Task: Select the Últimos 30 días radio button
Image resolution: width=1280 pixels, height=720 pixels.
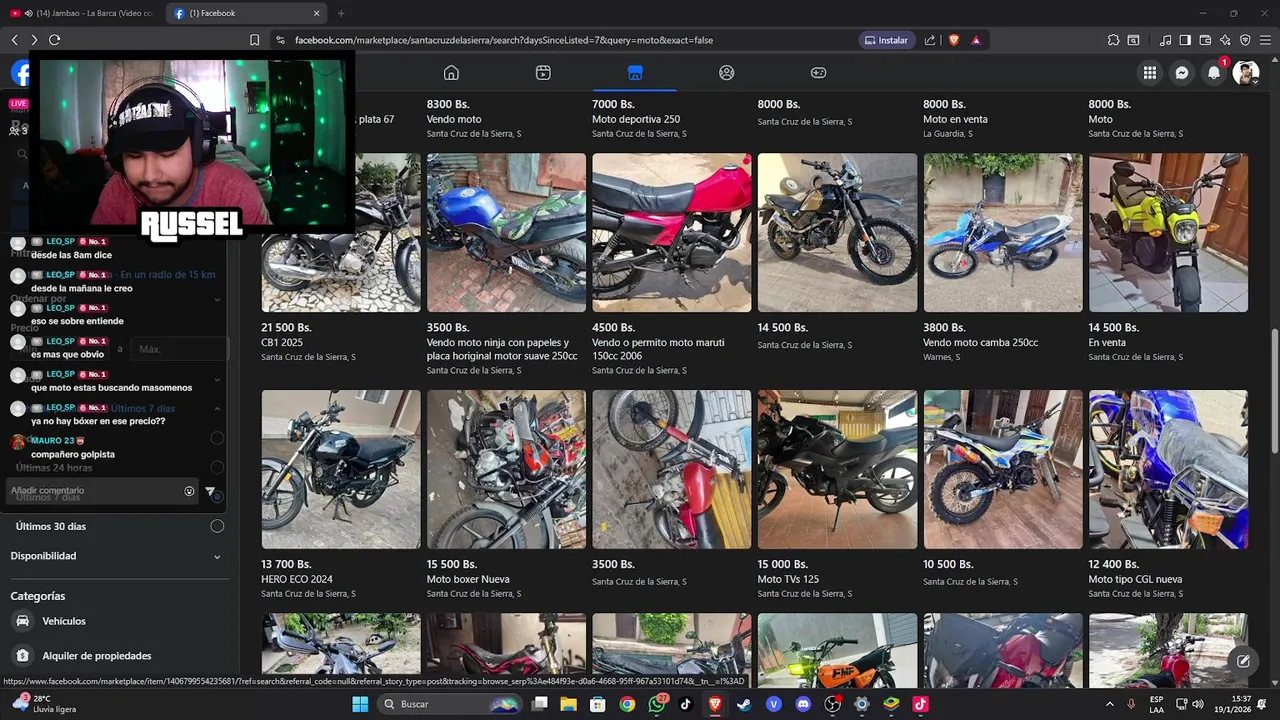Action: 217,526
